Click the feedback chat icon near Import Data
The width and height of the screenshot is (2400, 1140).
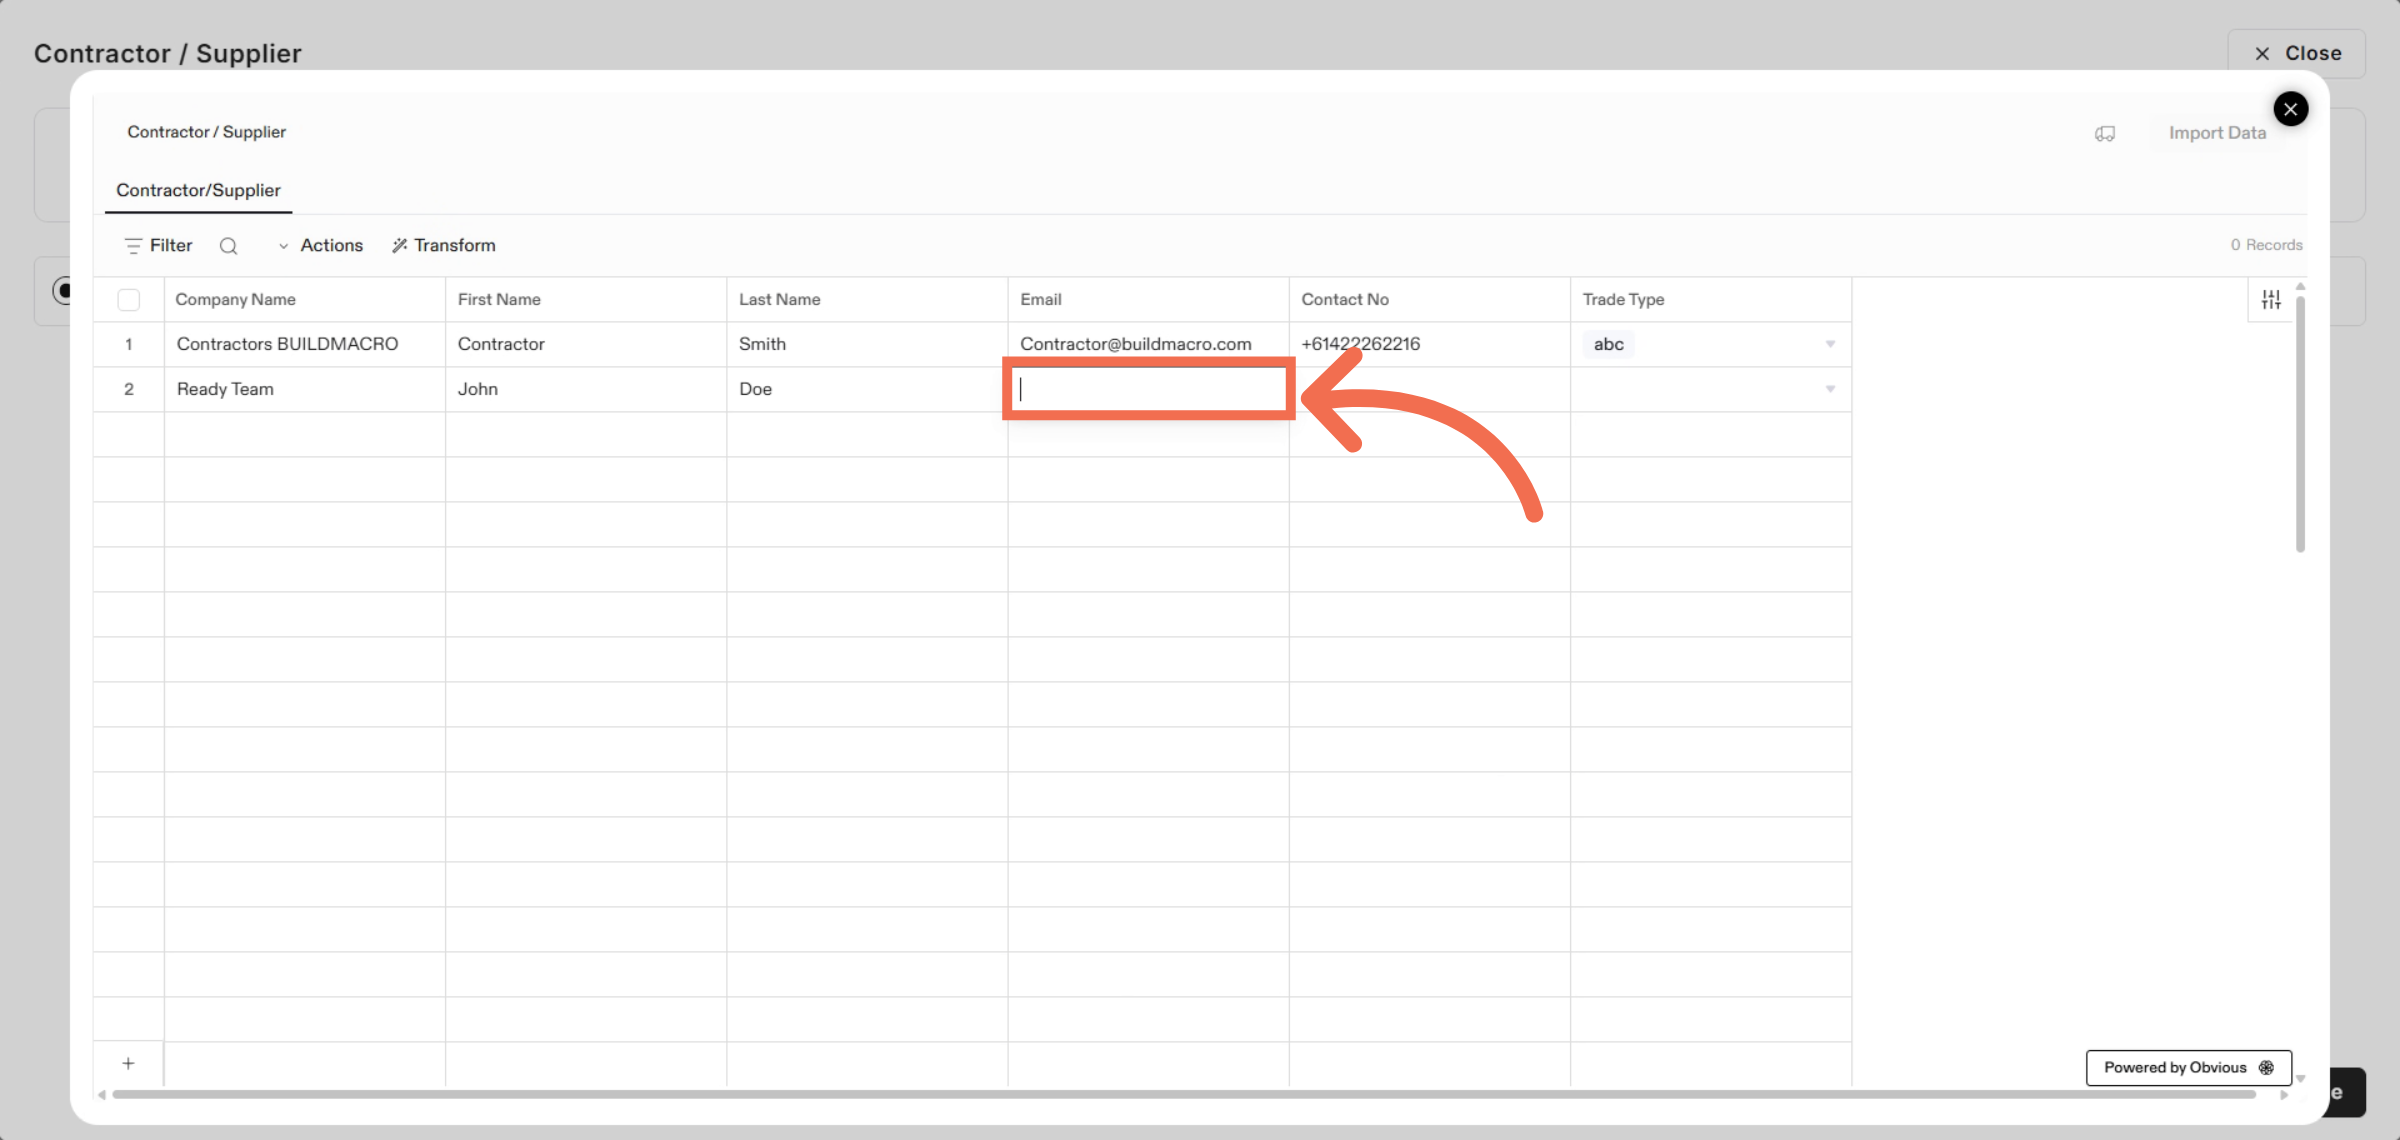(2105, 134)
